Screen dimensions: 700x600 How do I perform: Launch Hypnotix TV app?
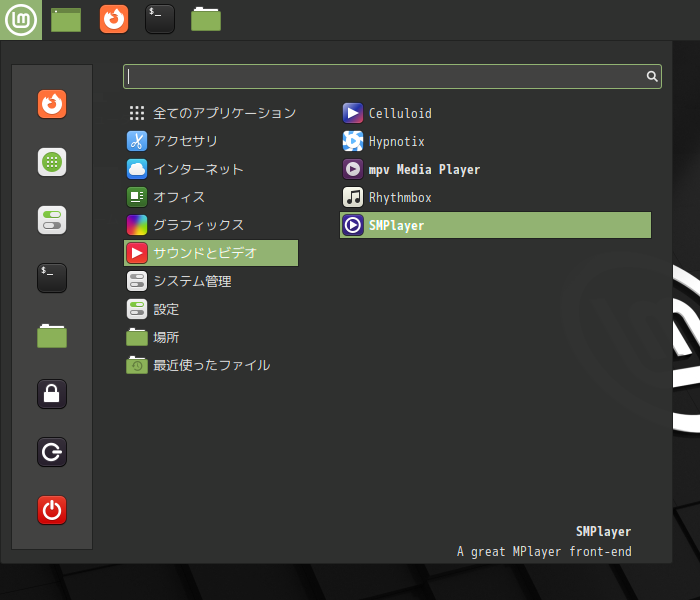(495, 141)
